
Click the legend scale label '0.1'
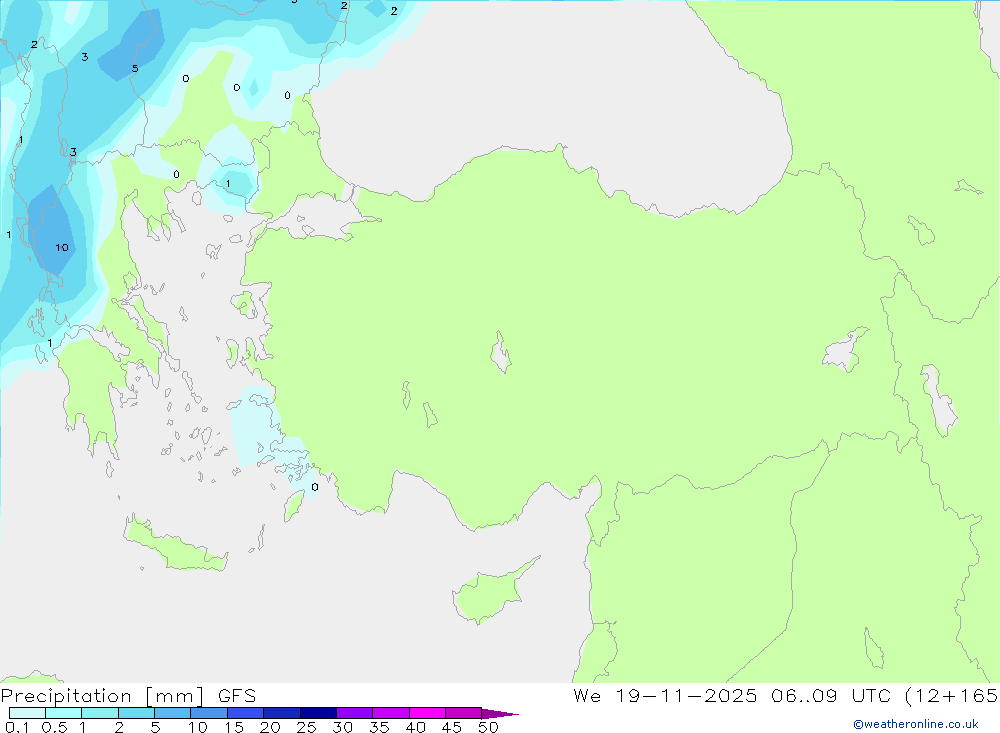(x=17, y=727)
